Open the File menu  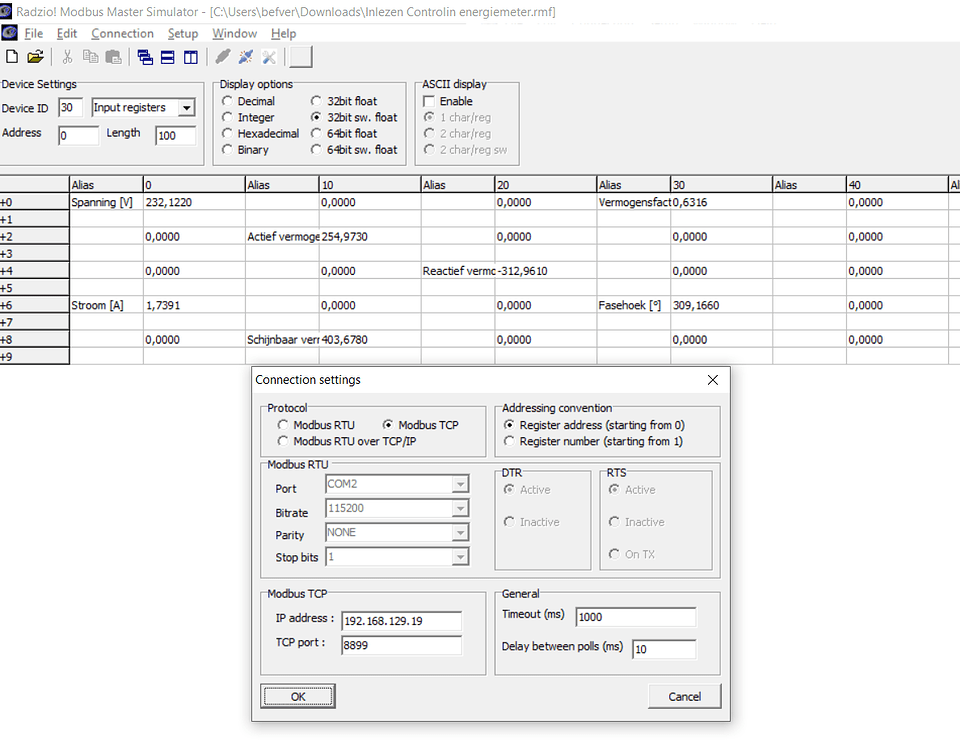(34, 34)
